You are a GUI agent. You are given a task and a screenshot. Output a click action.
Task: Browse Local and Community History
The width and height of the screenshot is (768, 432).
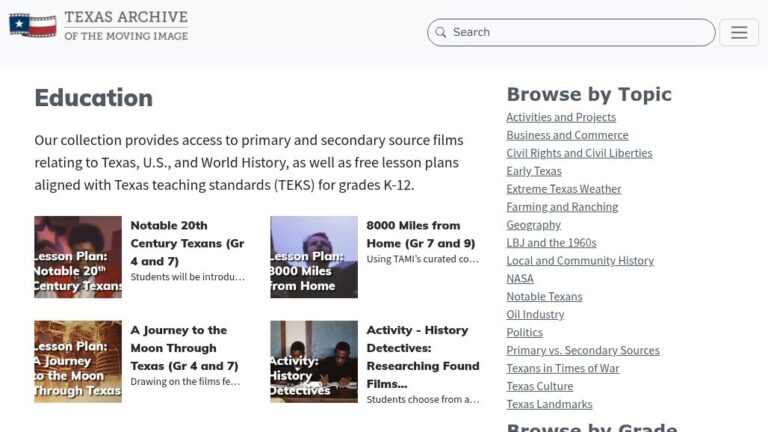[580, 261]
